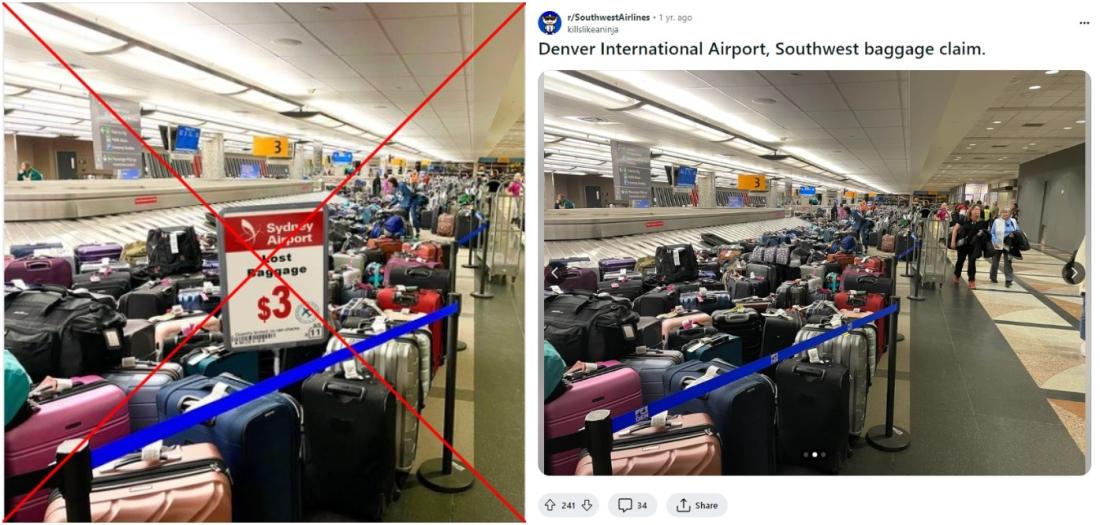Click the 241 vote count

569,505
